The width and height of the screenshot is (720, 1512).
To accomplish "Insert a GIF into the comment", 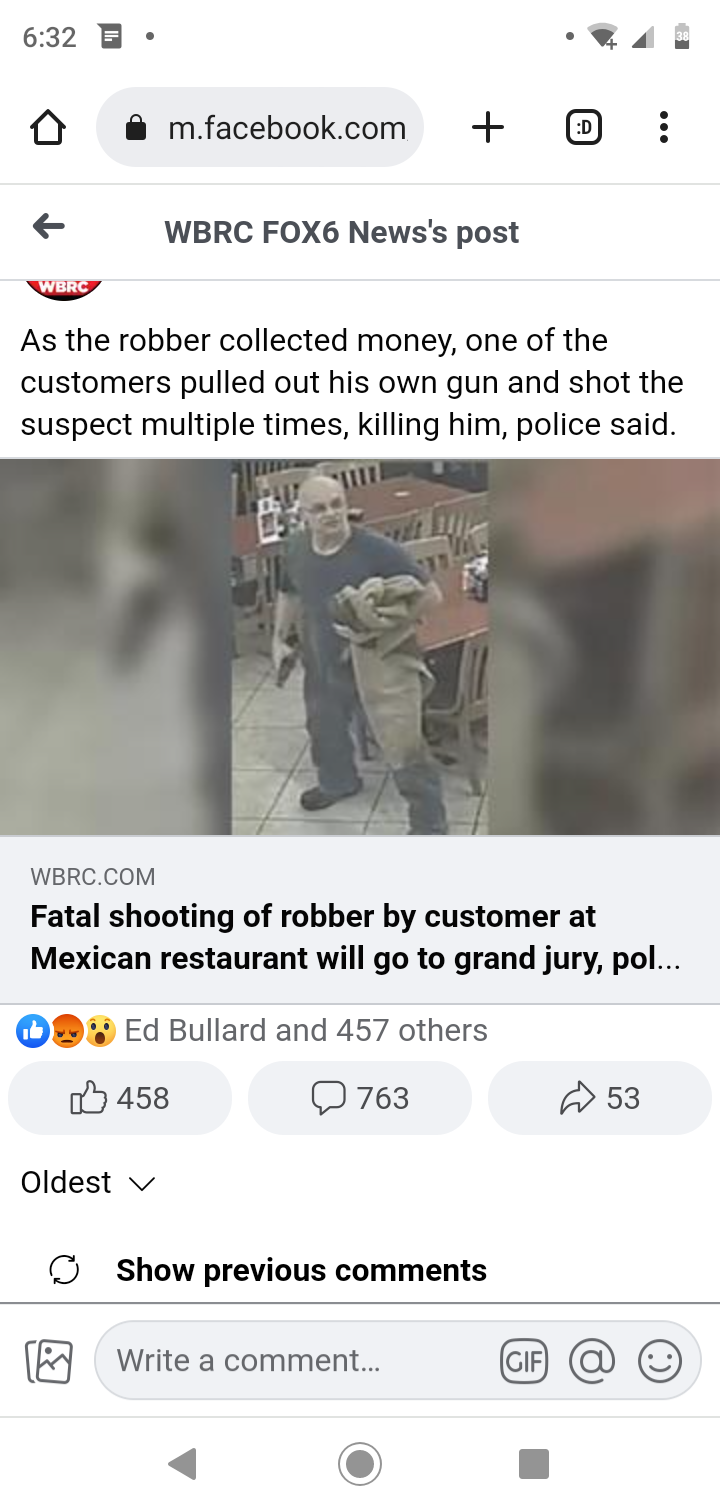I will tap(524, 1361).
